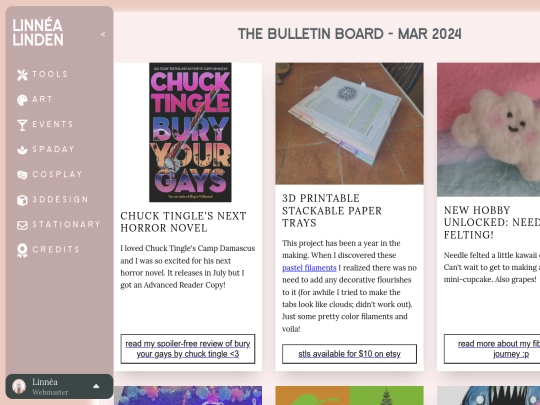540x405 pixels.
Task: Click the Tools wrench-and-screwdriver icon
Action: 22,74
